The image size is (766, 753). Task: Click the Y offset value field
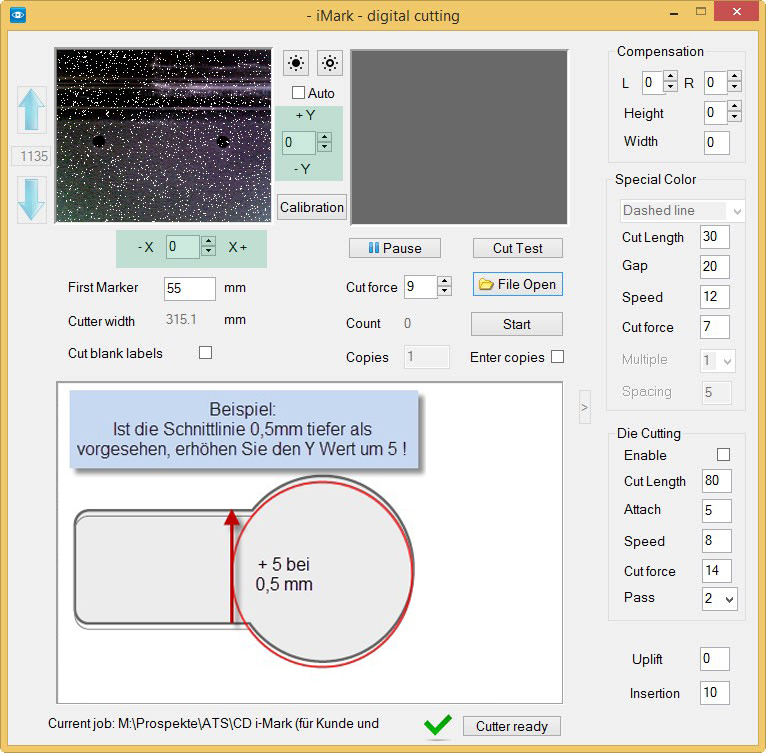point(299,142)
